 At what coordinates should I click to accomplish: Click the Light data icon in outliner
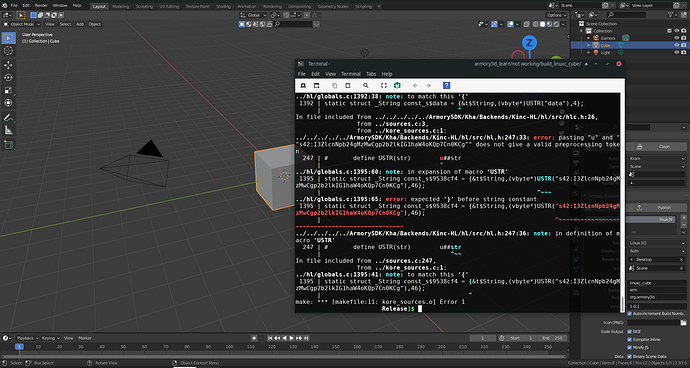click(x=620, y=52)
